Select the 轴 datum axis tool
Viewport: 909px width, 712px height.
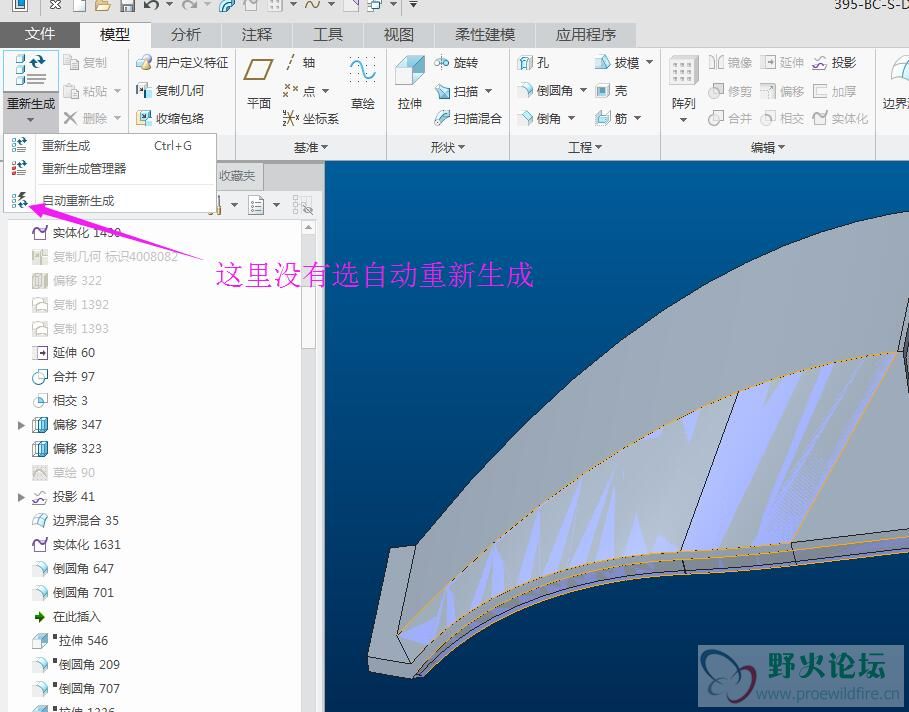click(x=300, y=63)
